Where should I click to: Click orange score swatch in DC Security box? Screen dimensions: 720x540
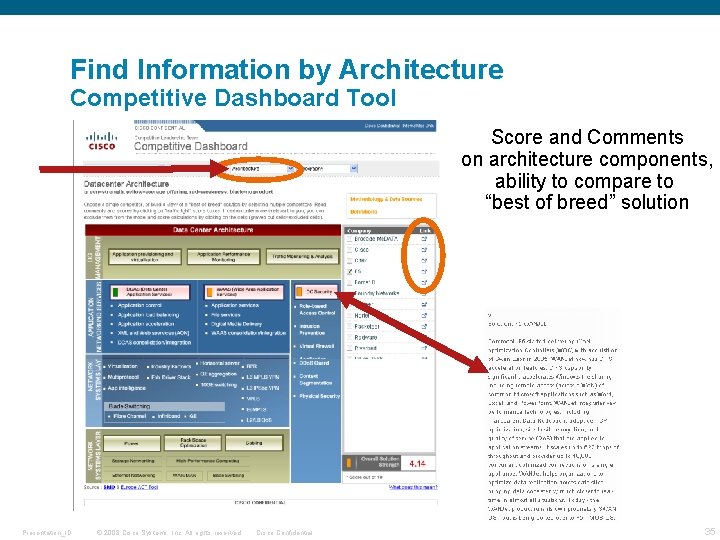pyautogui.click(x=299, y=292)
